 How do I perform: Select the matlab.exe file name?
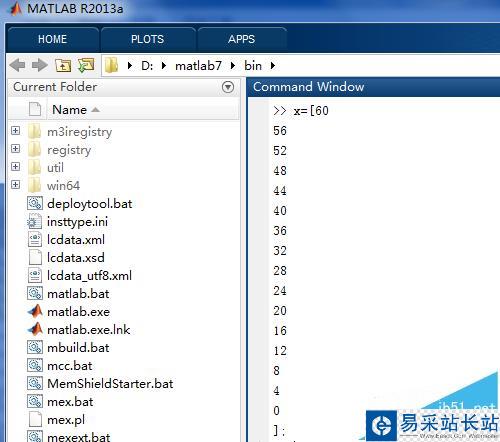(x=78, y=312)
